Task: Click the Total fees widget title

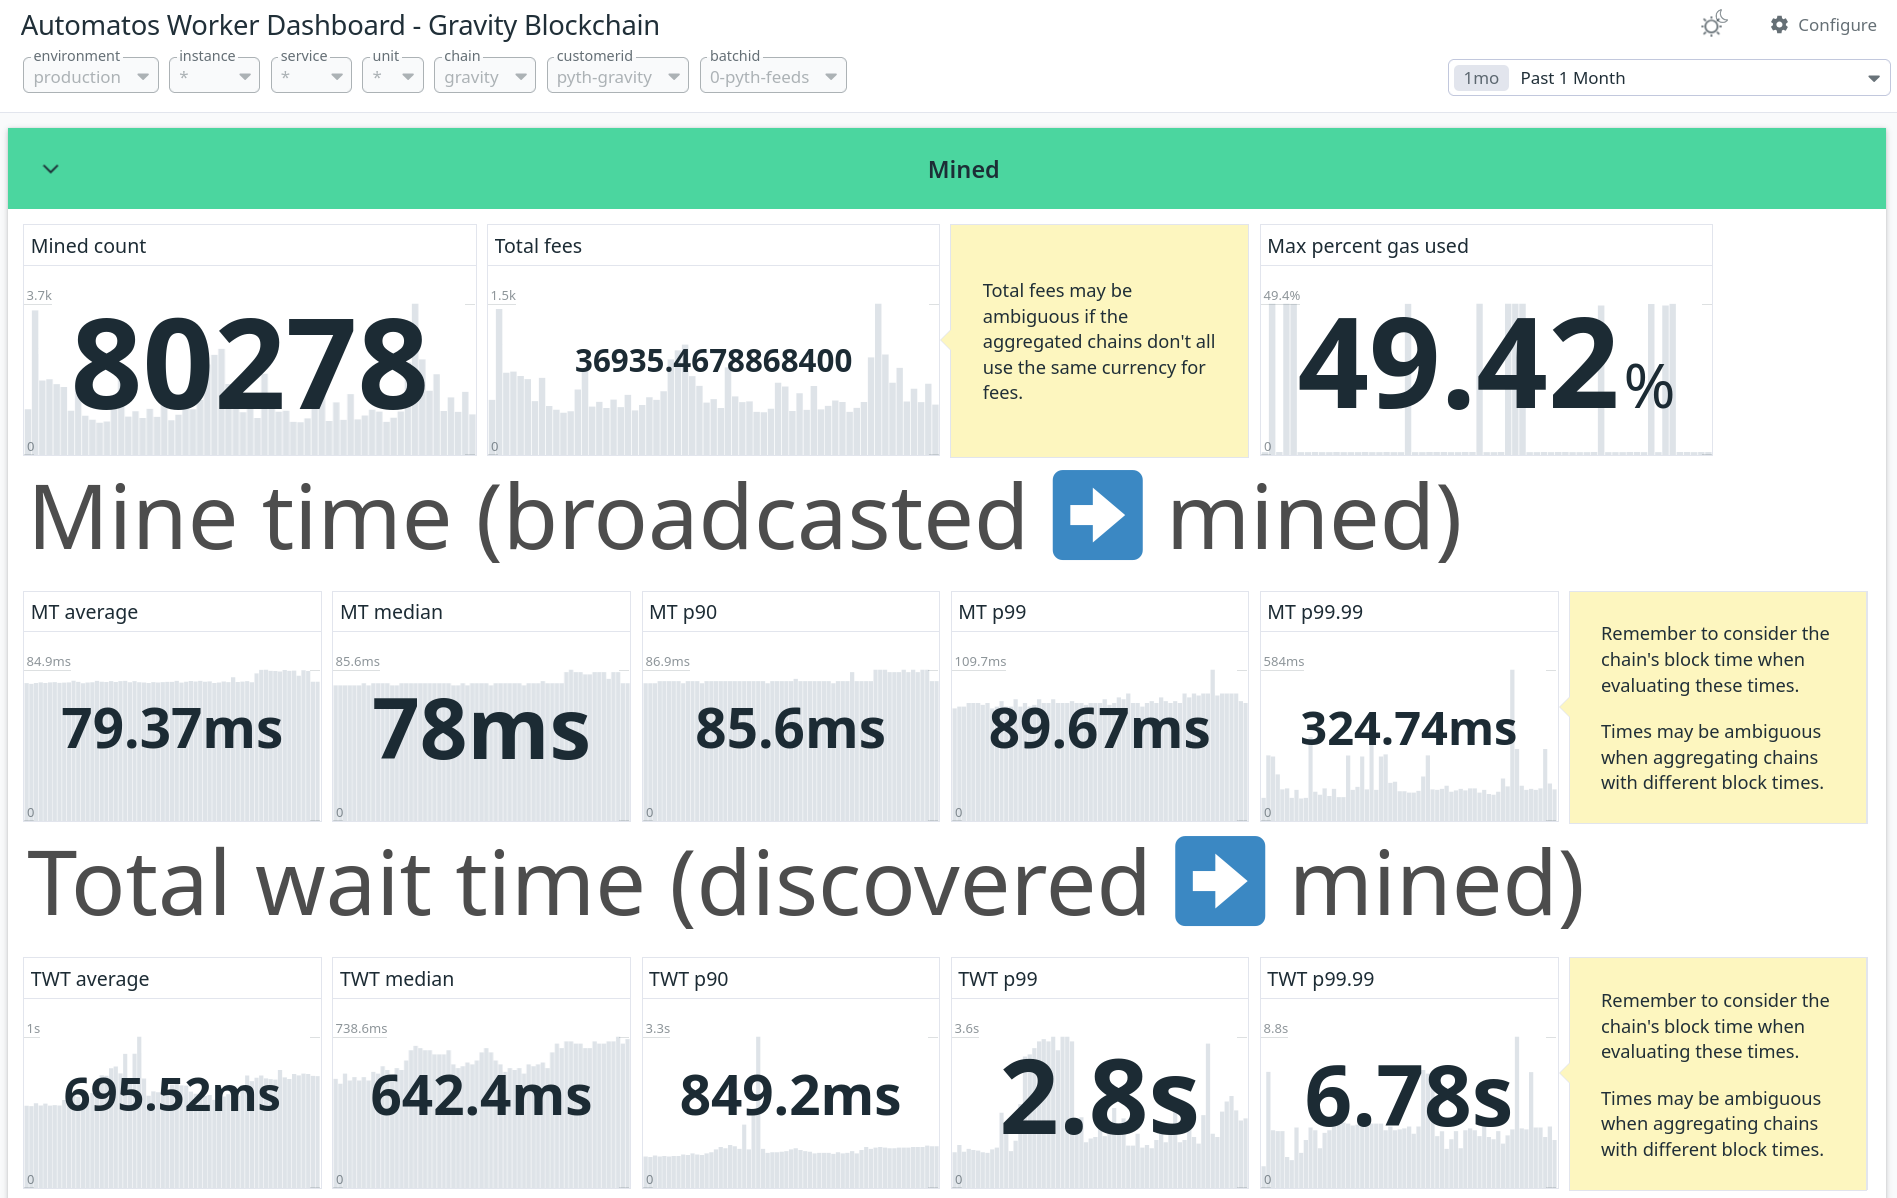Action: (x=538, y=246)
